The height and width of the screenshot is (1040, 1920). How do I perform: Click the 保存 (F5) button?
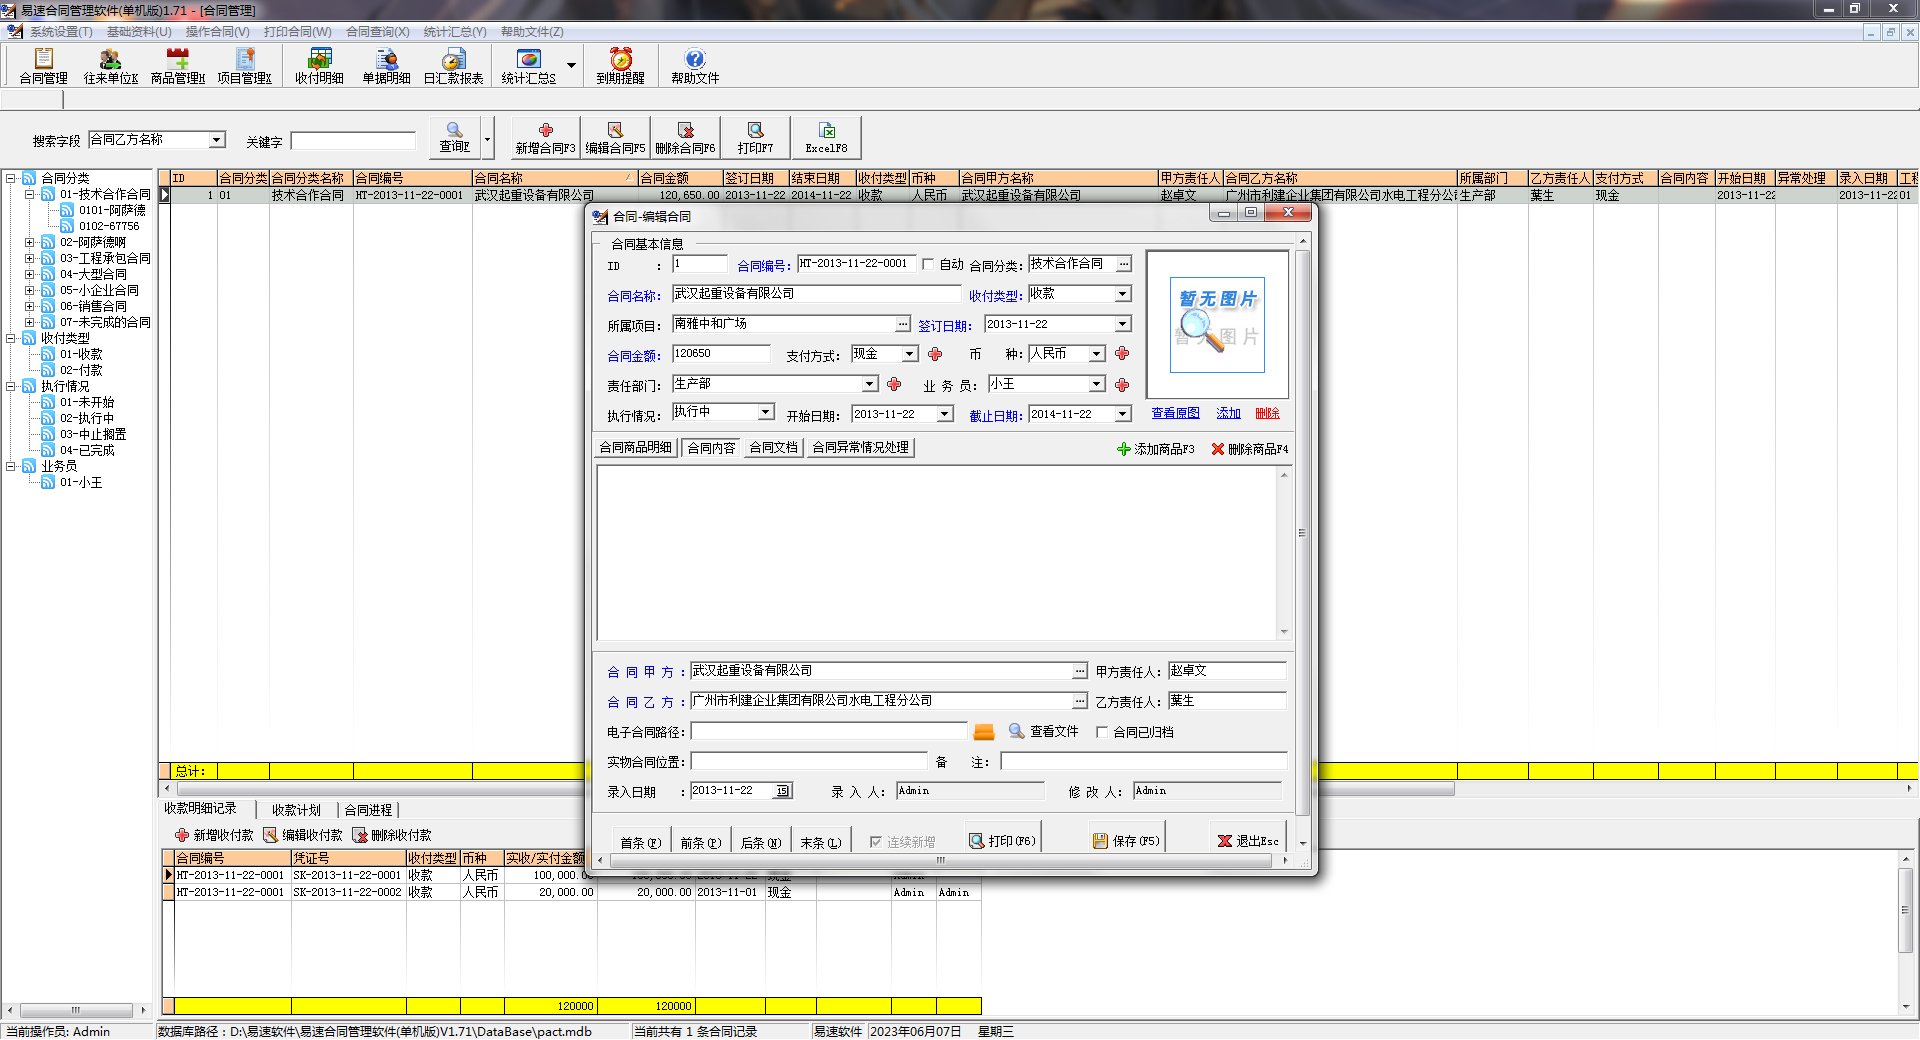[1127, 841]
